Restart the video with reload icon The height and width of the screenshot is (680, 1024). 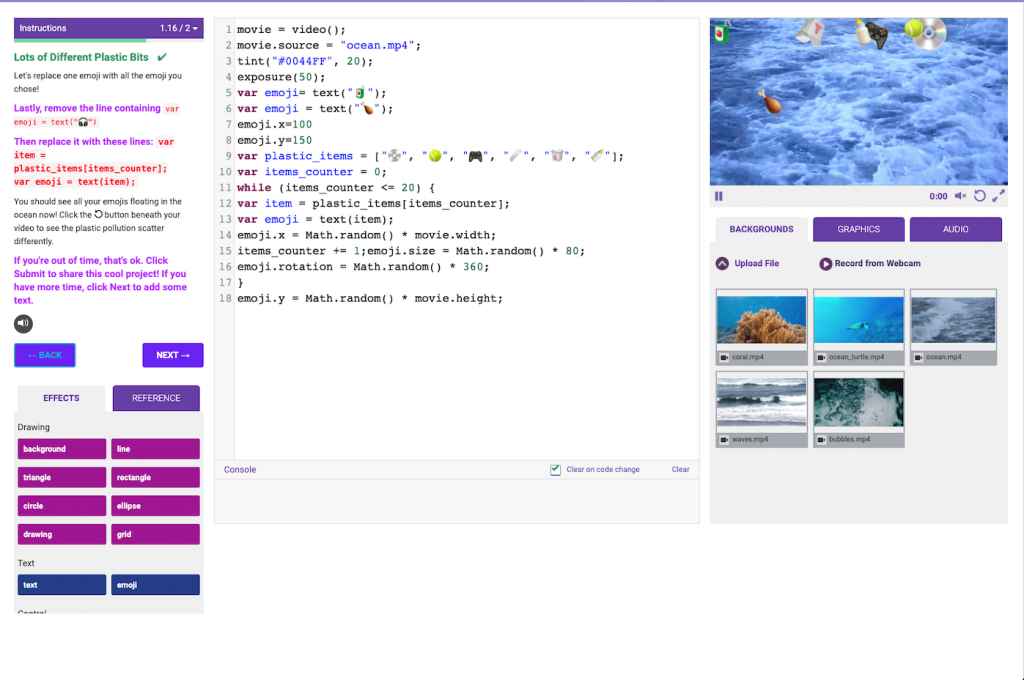pos(979,196)
